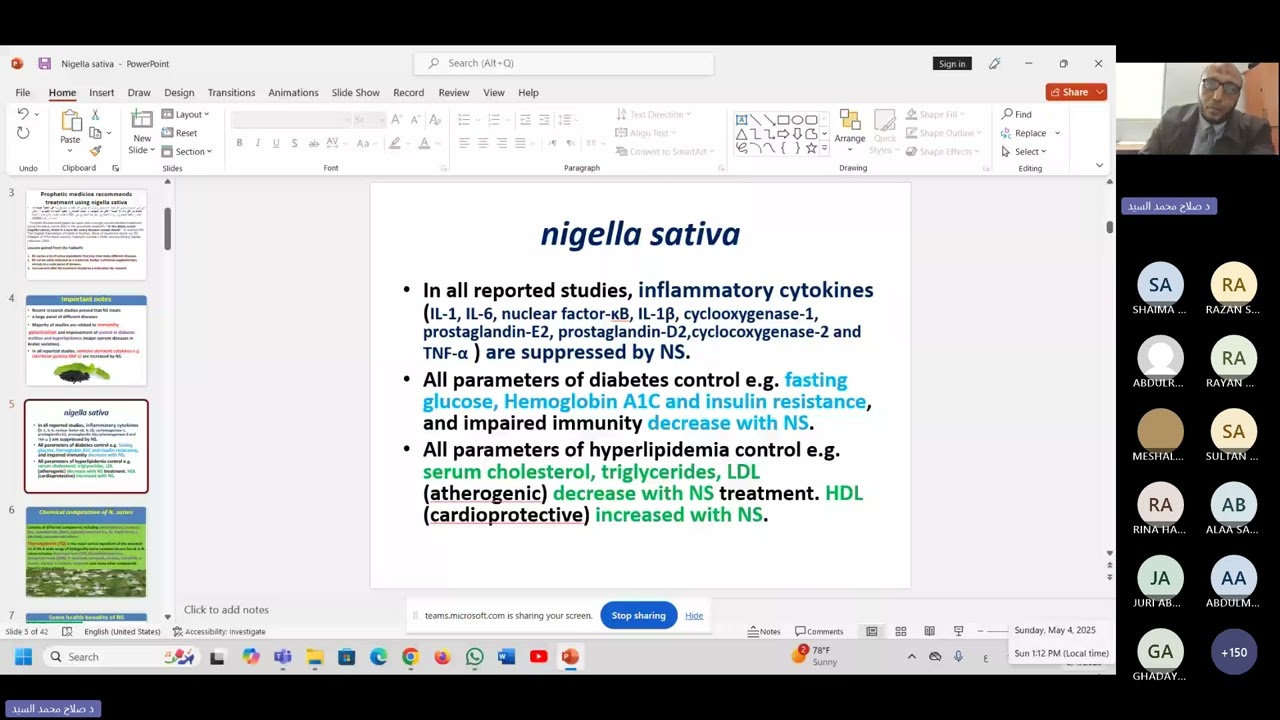Switch to Reading View in status bar

tap(930, 631)
